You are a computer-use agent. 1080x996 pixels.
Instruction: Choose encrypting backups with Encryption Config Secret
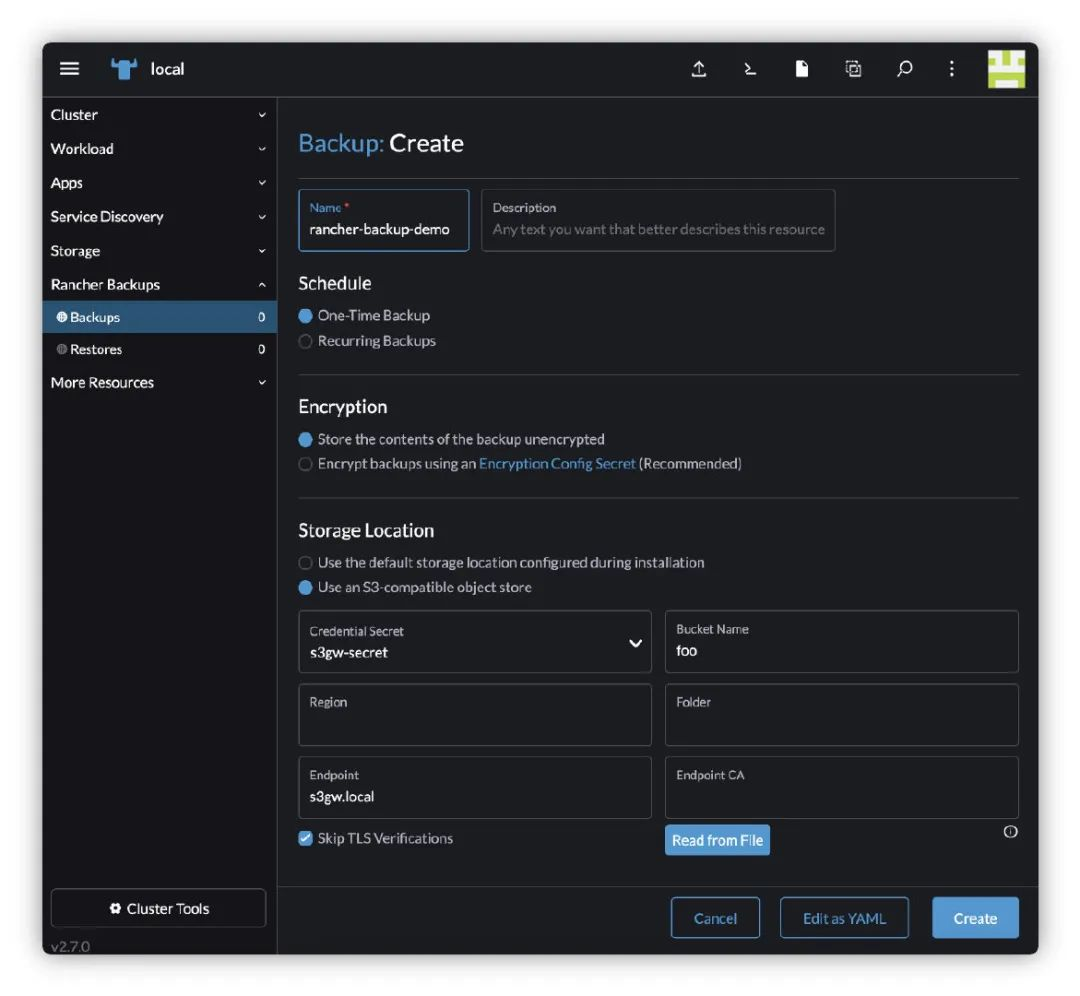tap(305, 464)
